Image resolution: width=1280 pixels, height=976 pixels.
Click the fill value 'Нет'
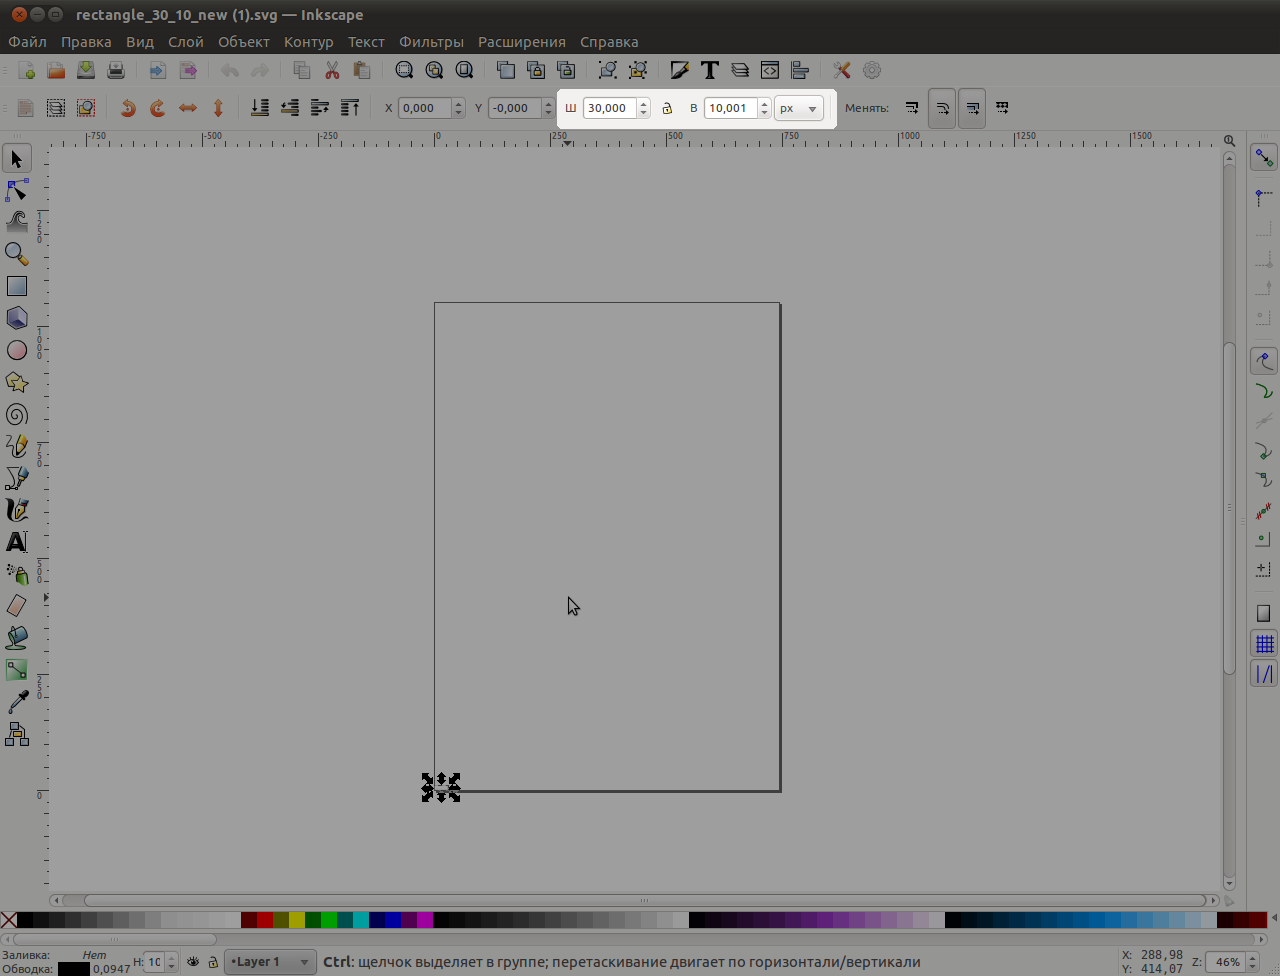click(x=95, y=955)
